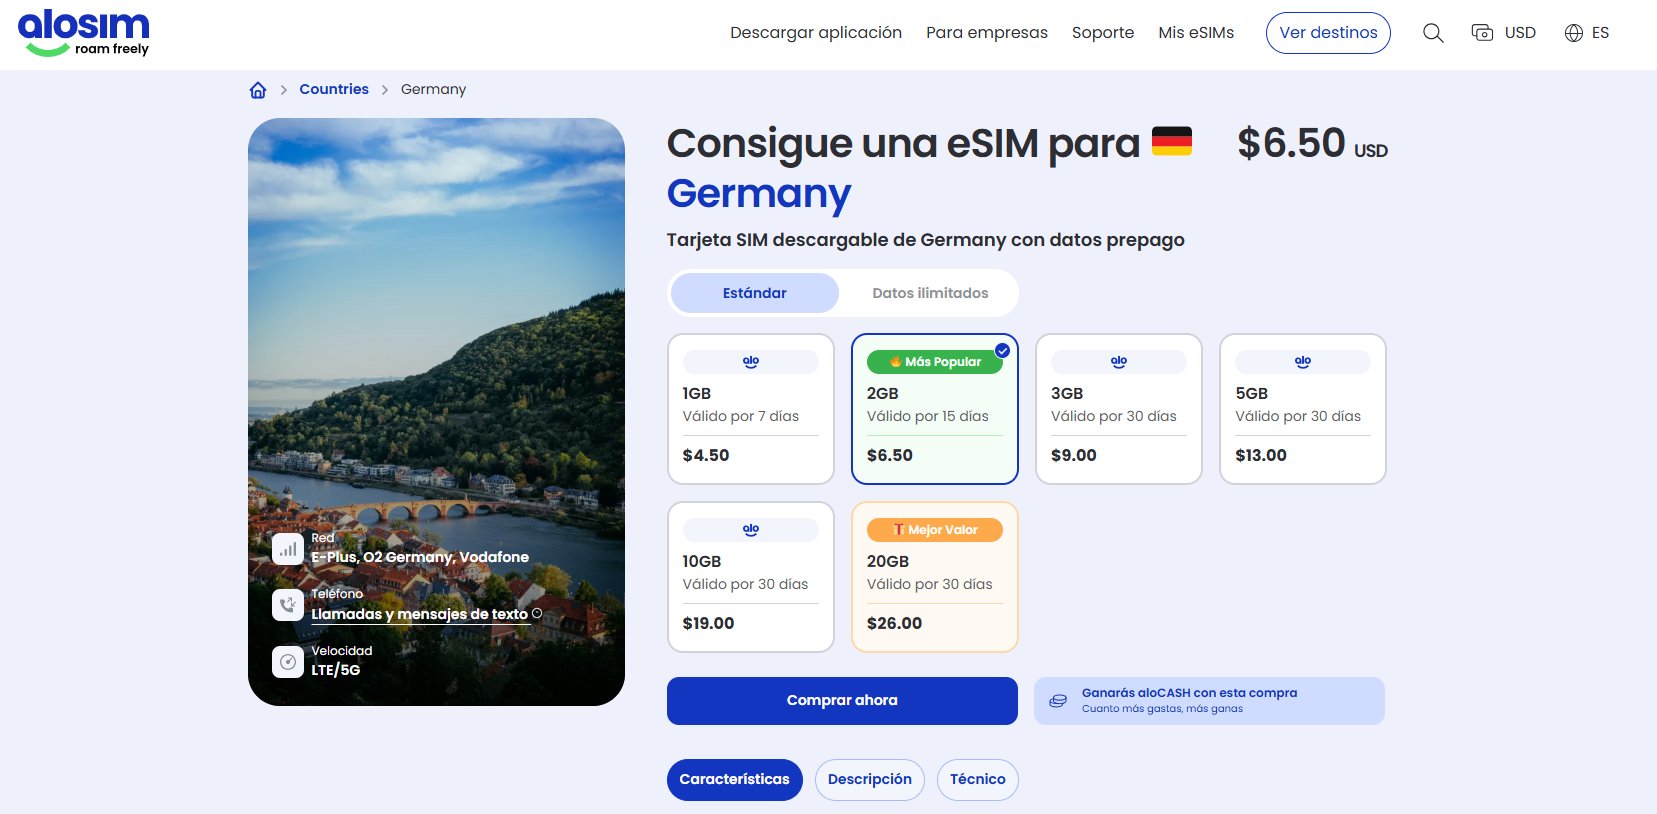
Task: Switch to Estándar plans
Action: [755, 293]
